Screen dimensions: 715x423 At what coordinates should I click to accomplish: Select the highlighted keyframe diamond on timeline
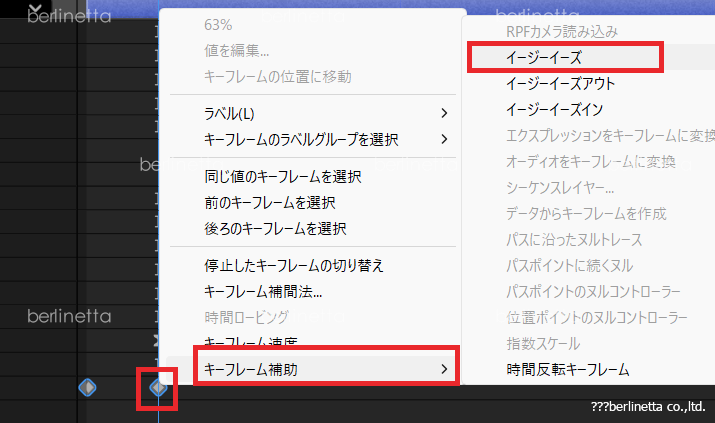tap(158, 387)
